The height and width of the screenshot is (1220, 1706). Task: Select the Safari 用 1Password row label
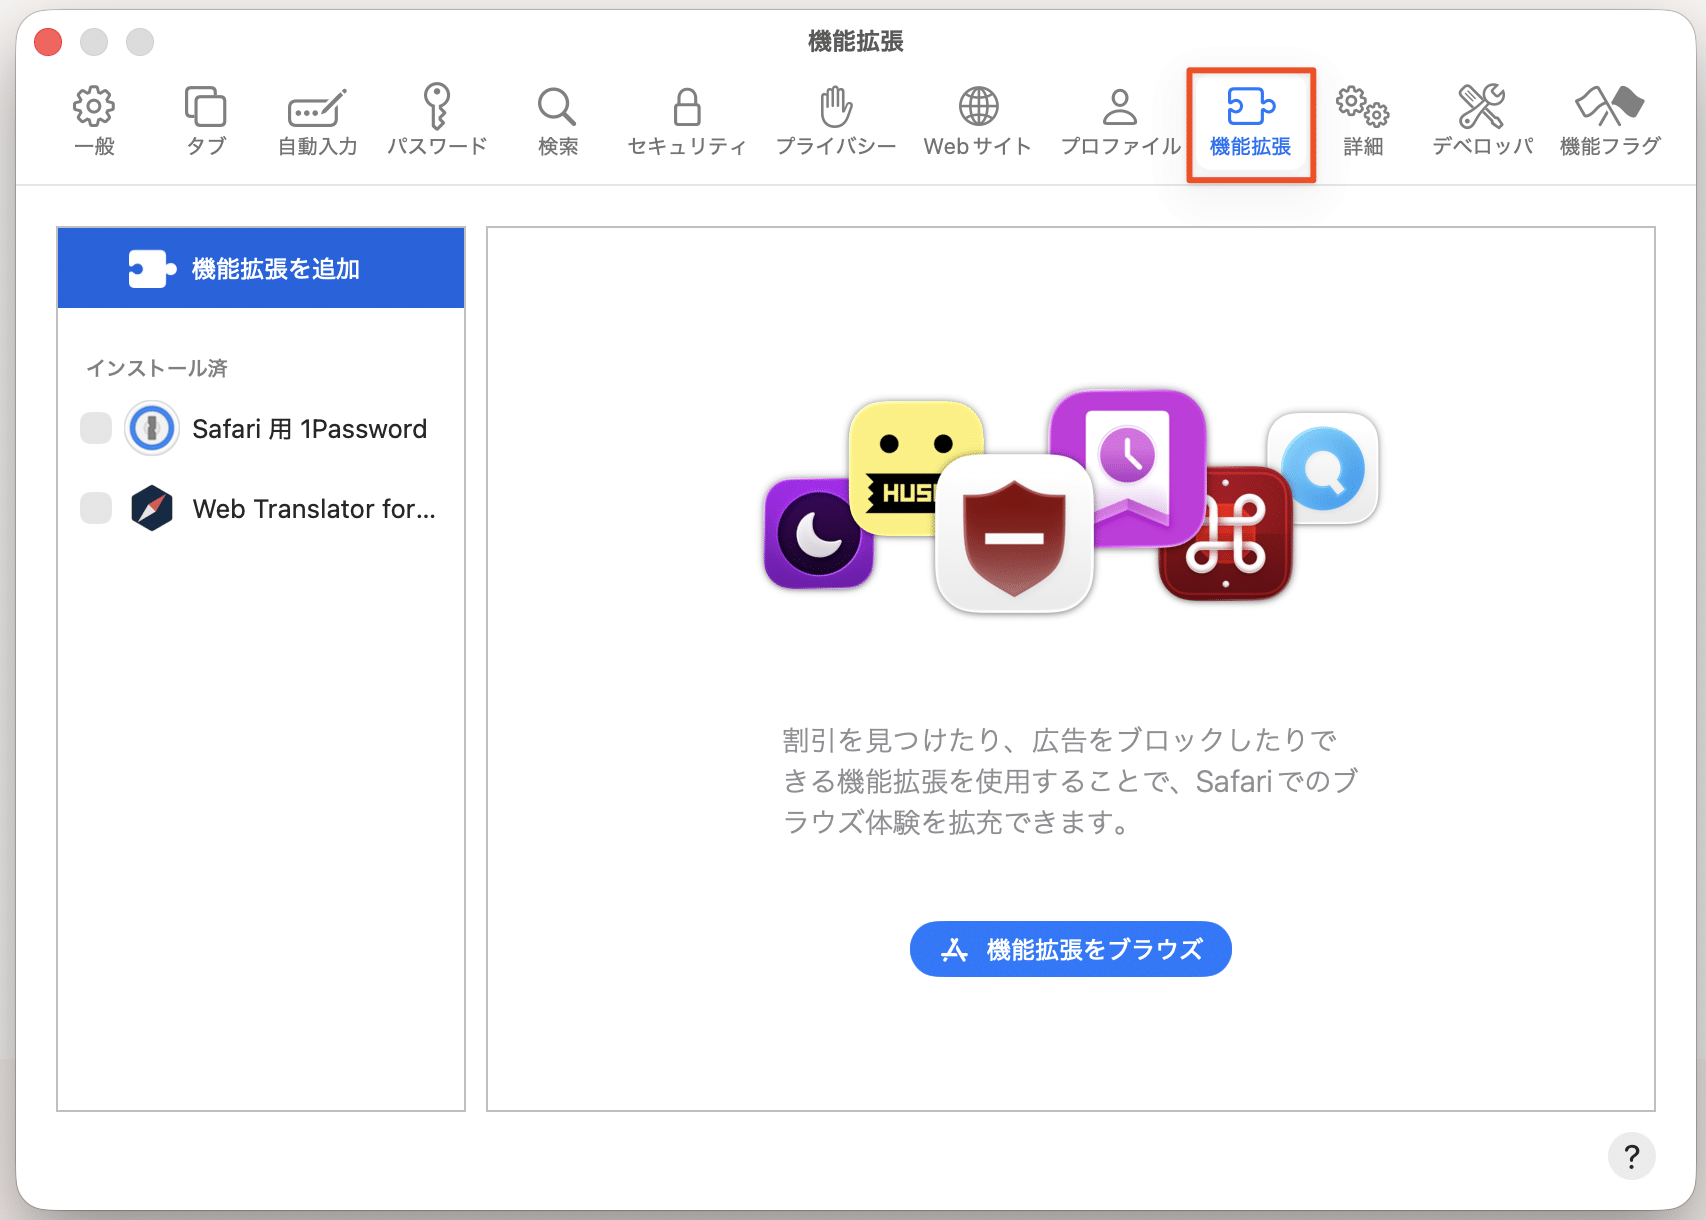point(309,429)
